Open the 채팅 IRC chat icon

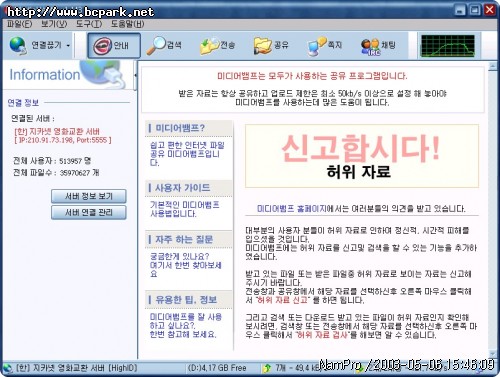(x=370, y=46)
